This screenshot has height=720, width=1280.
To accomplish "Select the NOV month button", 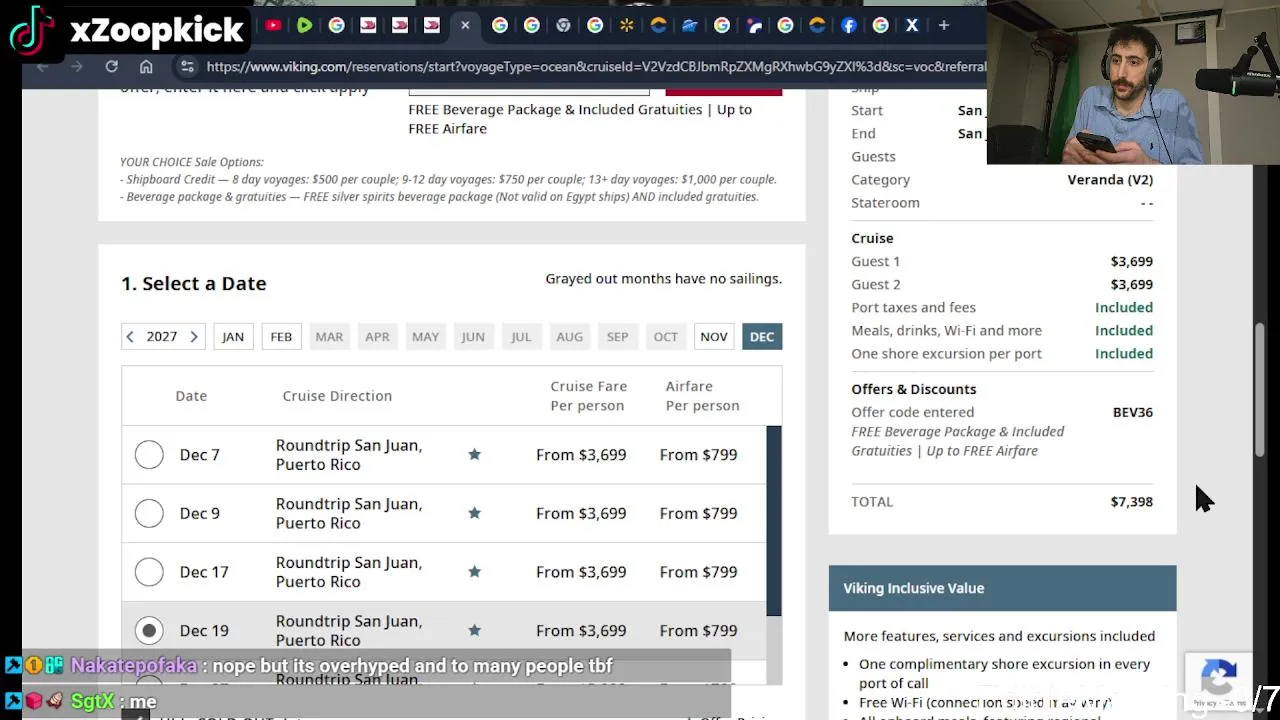I will click(713, 337).
